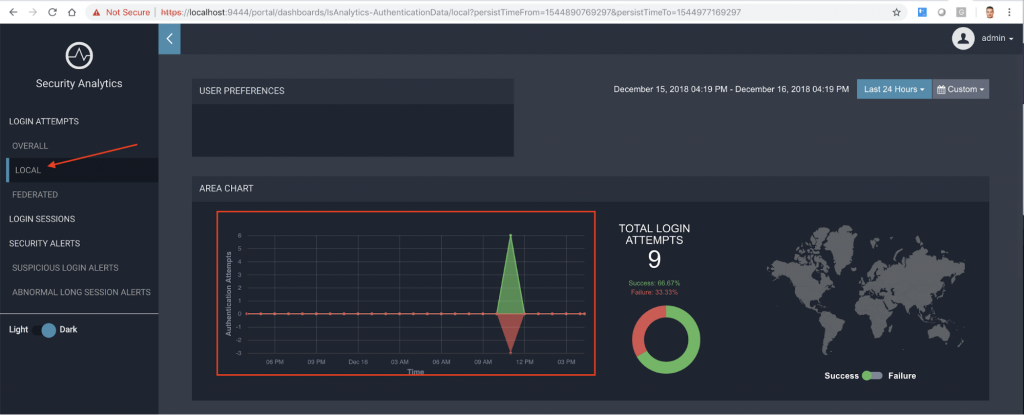This screenshot has height=415, width=1024.
Task: Open Abnormal Long Session Alerts page
Action: (x=81, y=292)
